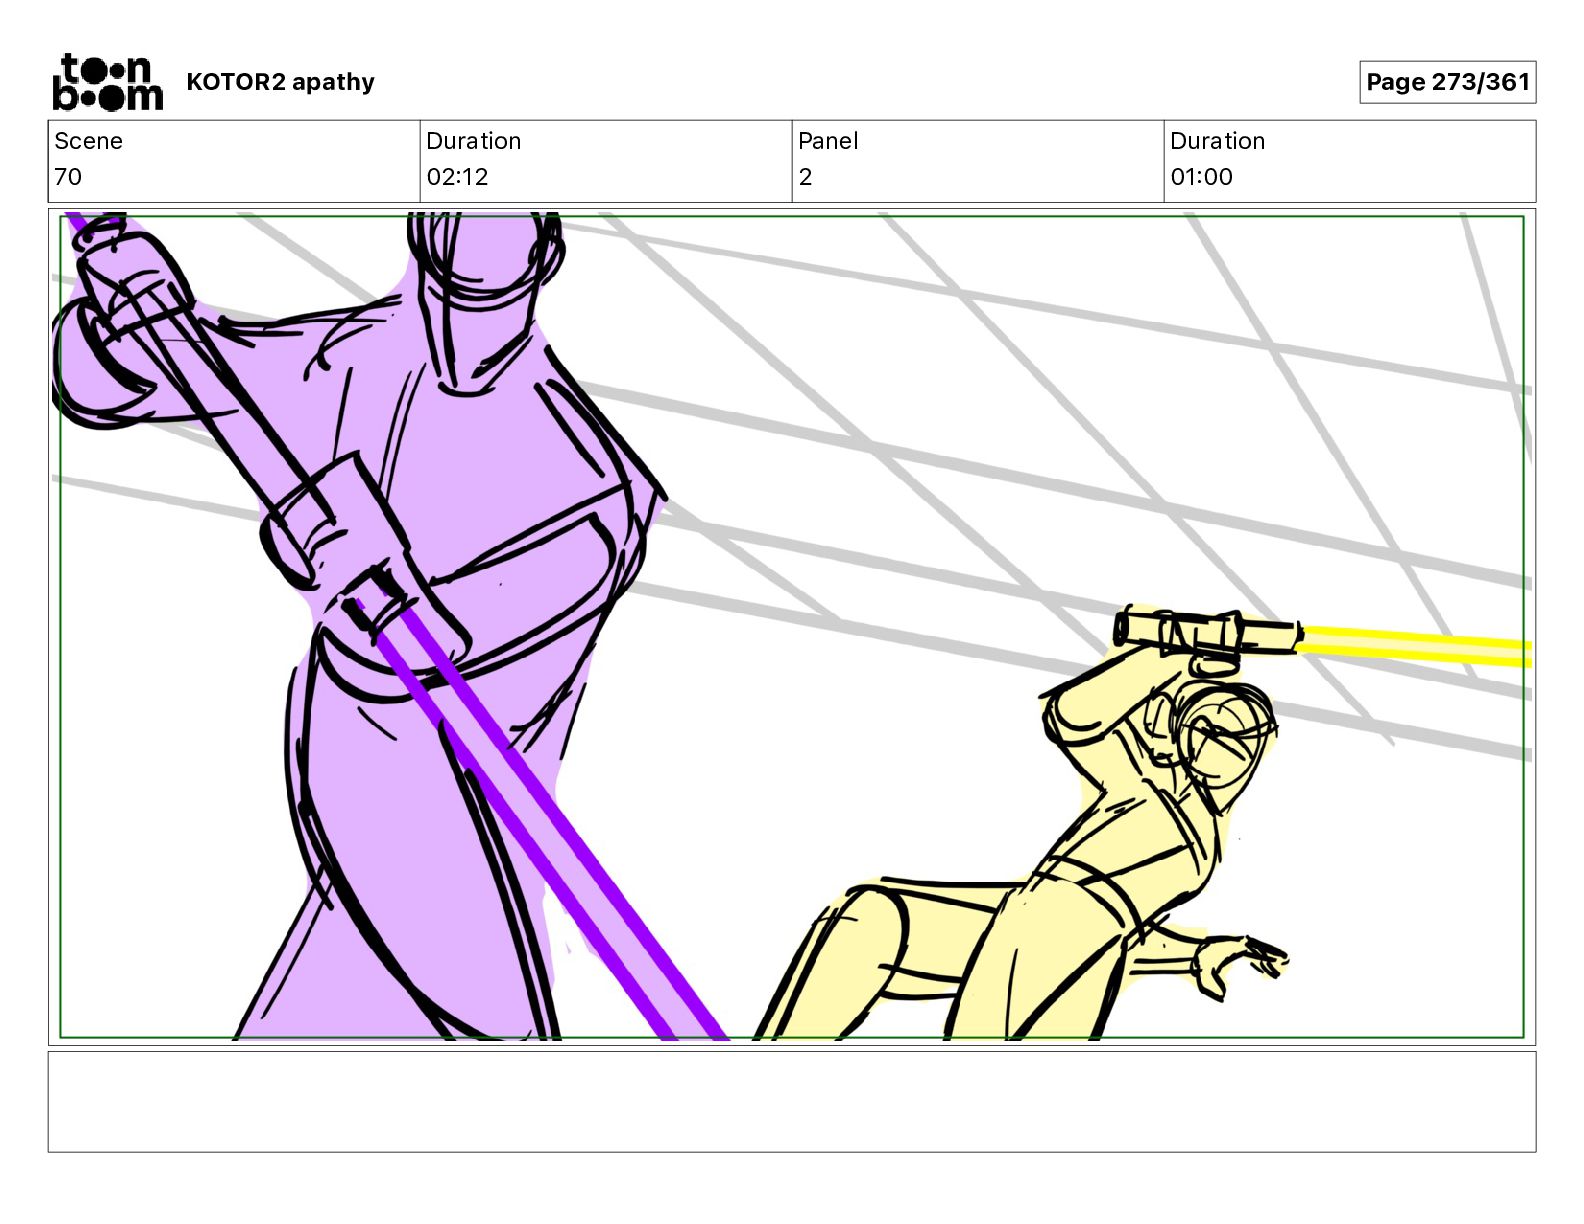Click the 'Panel' header label
Image resolution: width=1584 pixels, height=1224 pixels.
coord(828,141)
